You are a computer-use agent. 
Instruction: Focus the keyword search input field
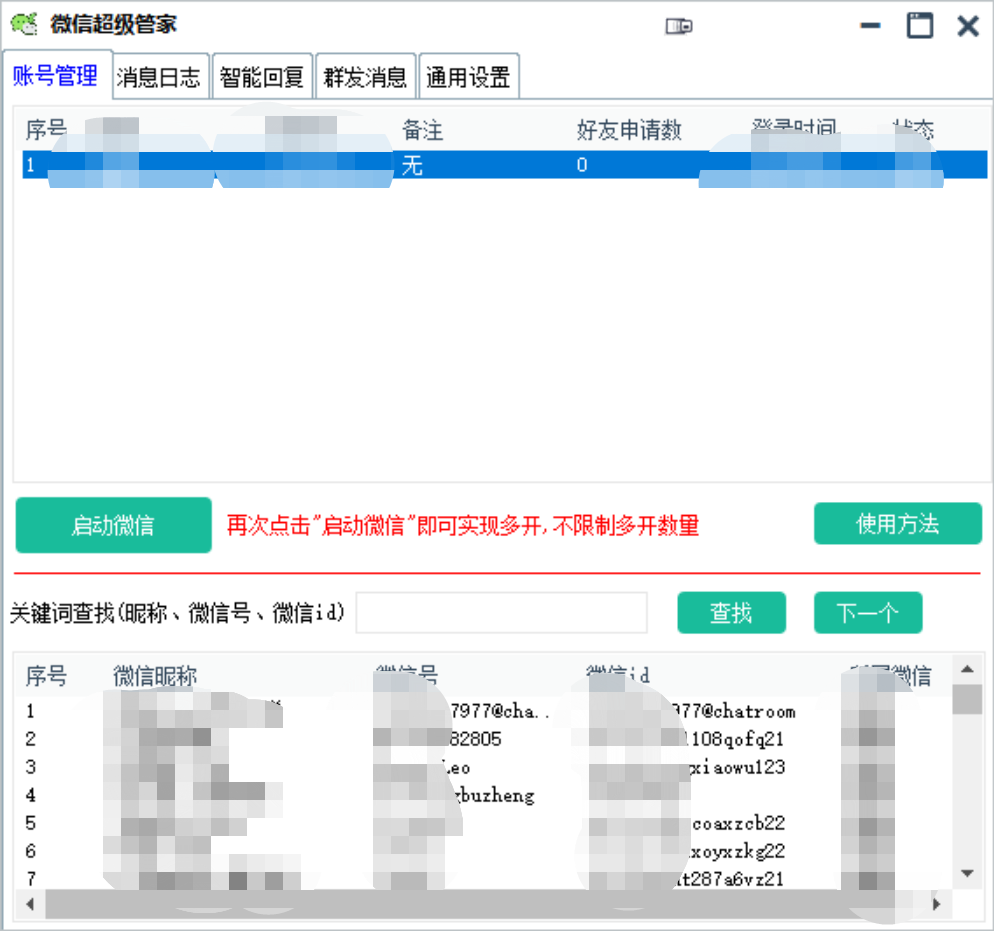(501, 613)
